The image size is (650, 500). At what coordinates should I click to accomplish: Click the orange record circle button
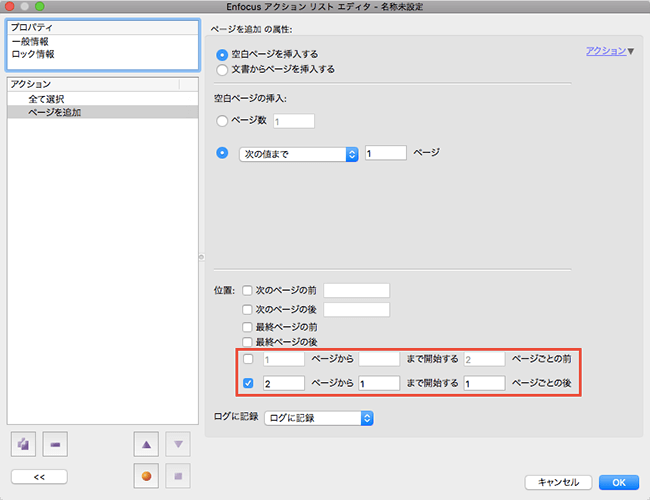click(146, 476)
